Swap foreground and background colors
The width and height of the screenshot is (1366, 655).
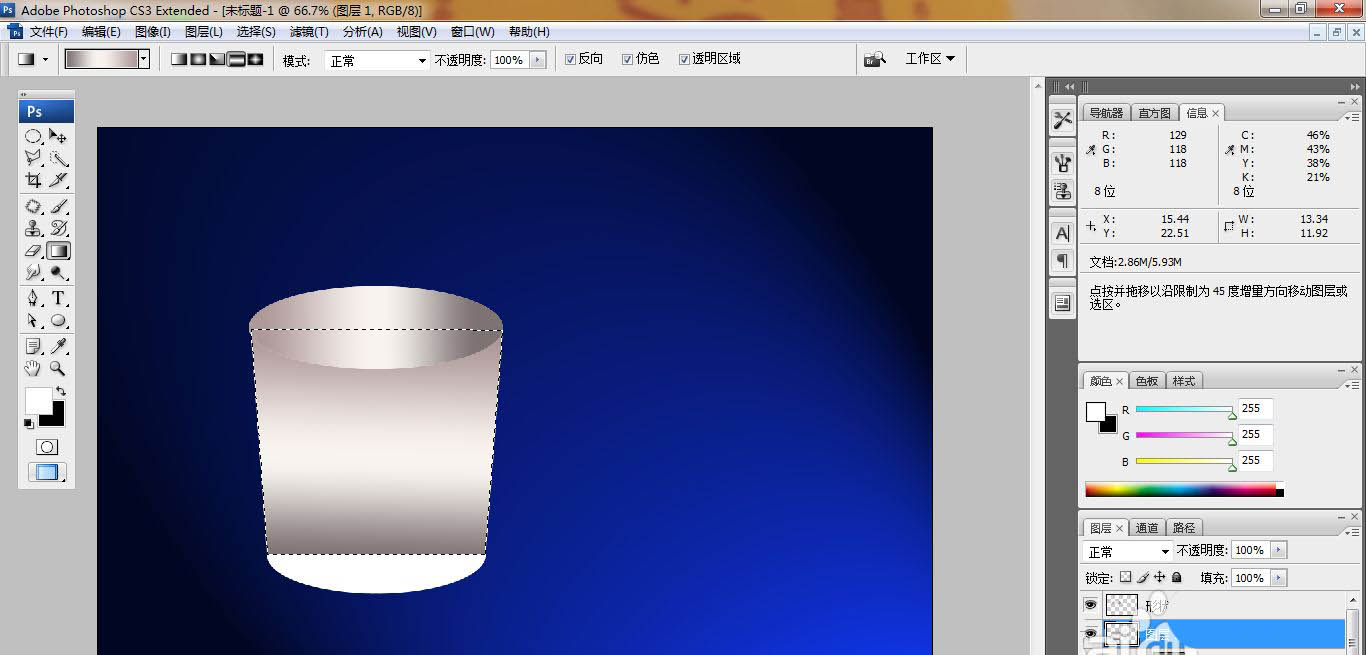[x=61, y=391]
